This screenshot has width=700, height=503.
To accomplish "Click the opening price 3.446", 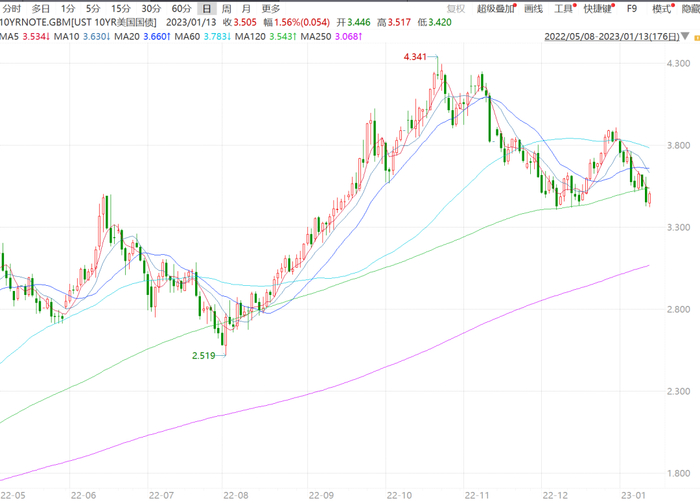I will coord(359,22).
